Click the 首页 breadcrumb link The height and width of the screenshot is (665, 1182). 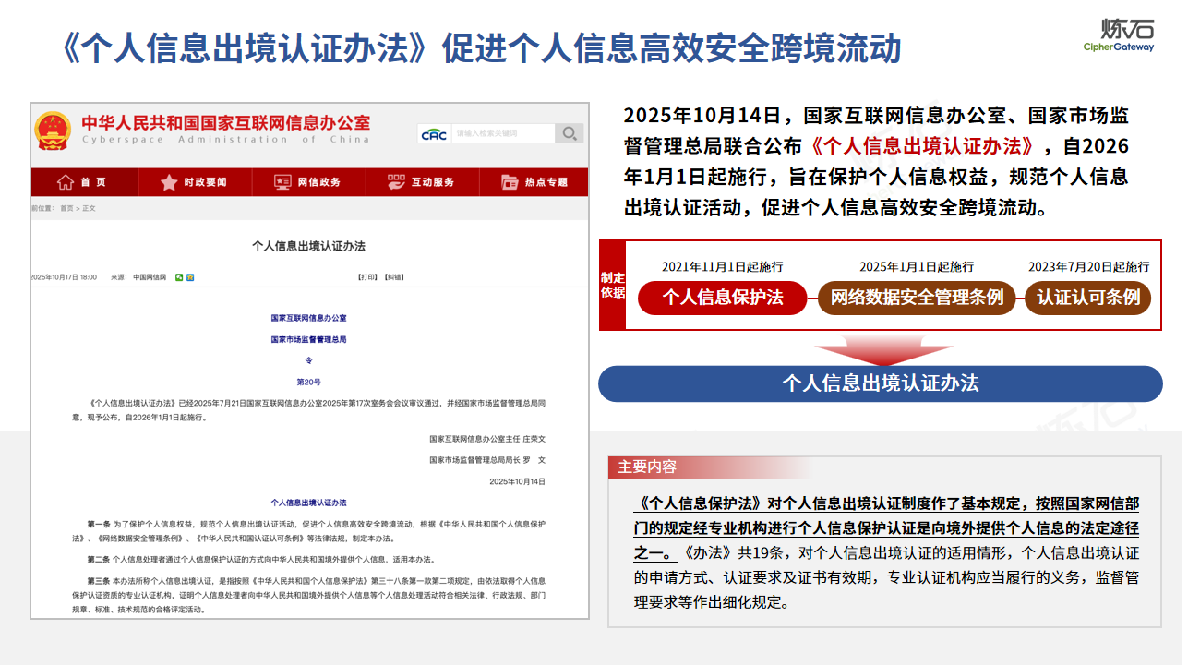point(66,208)
